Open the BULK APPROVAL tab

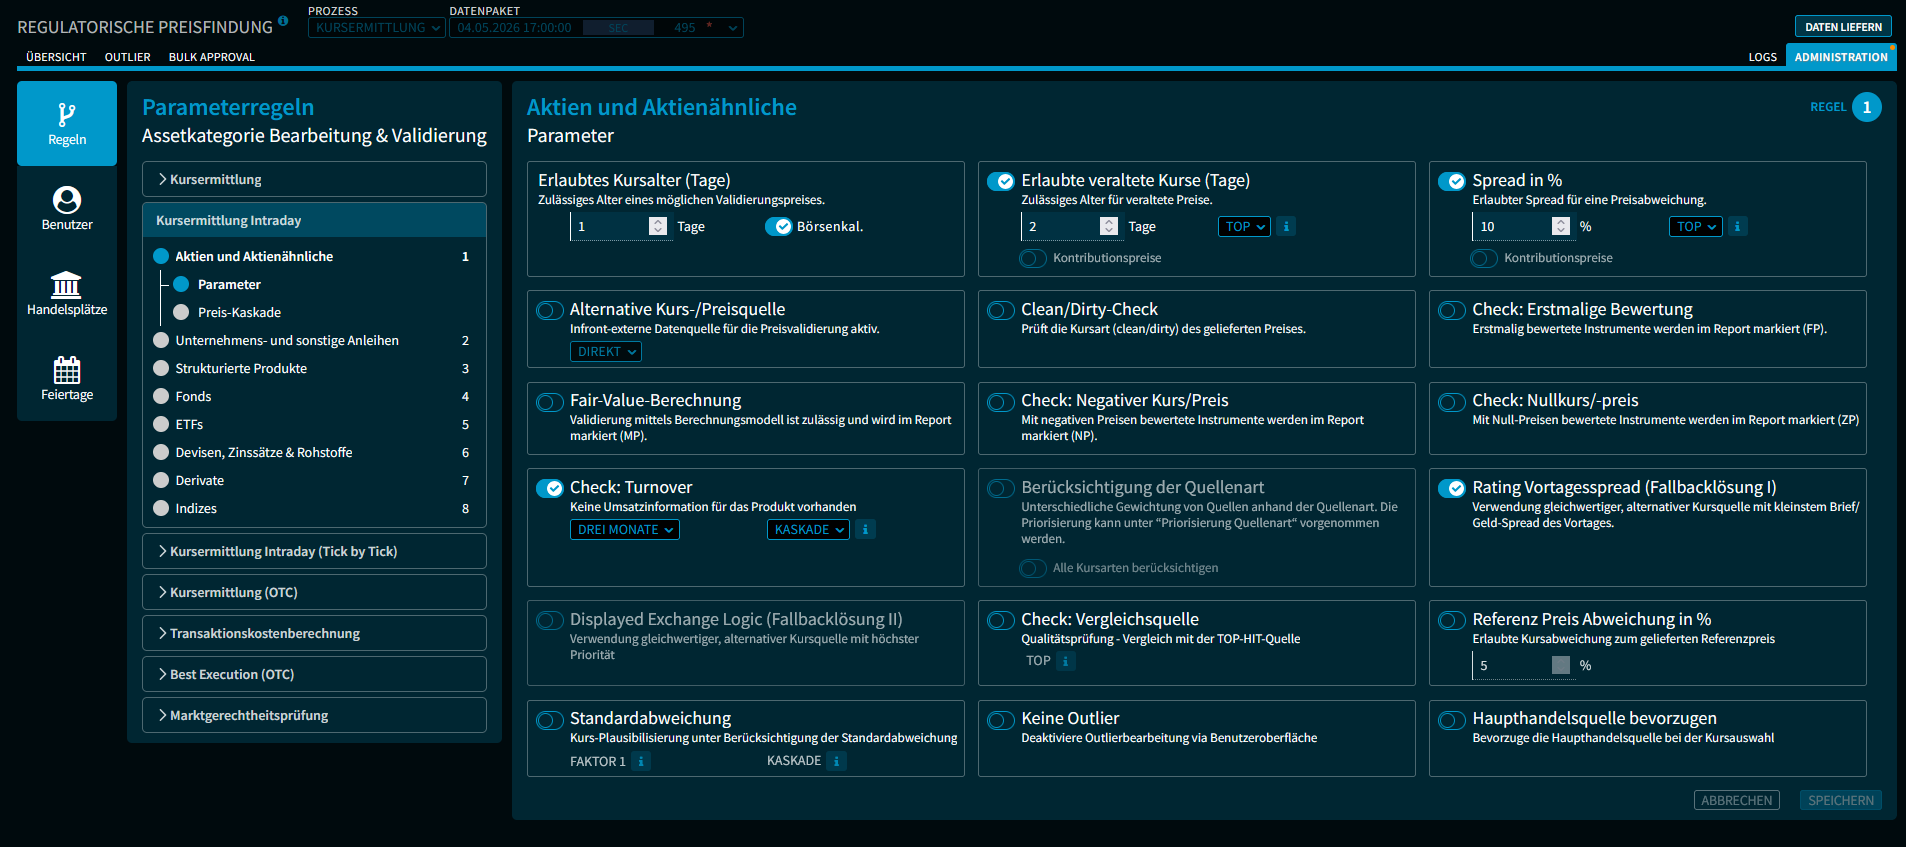click(212, 57)
